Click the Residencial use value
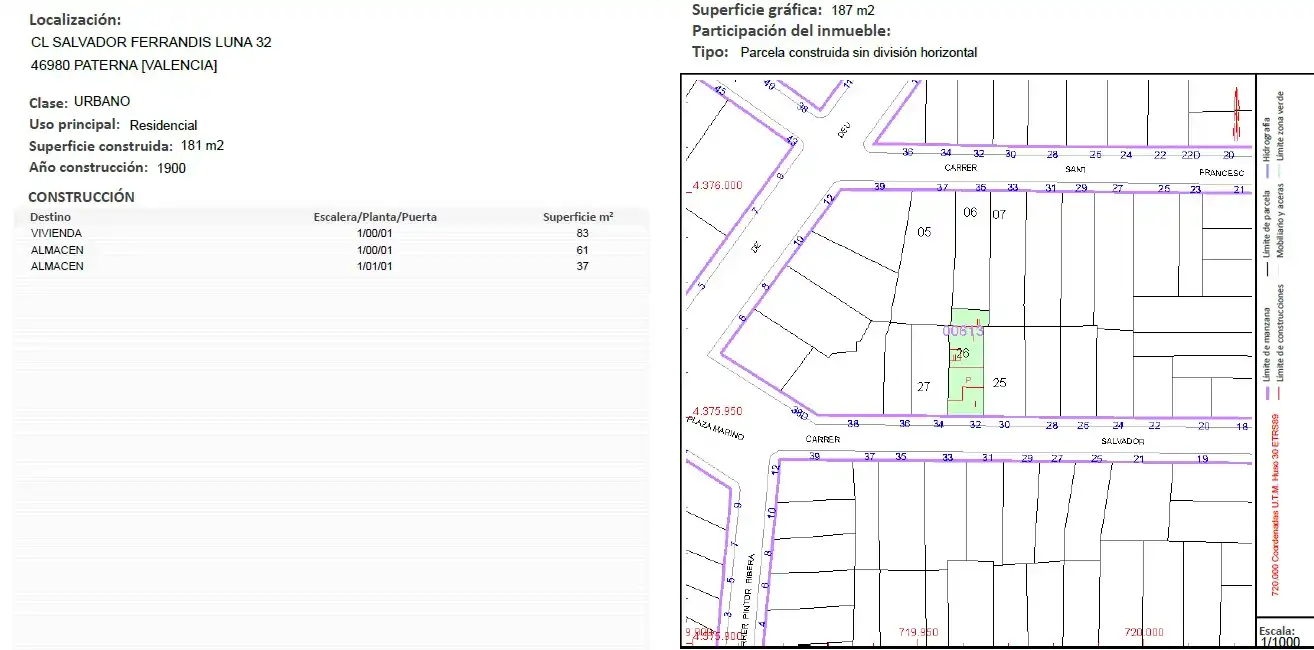The width and height of the screenshot is (1314, 650). [x=164, y=125]
